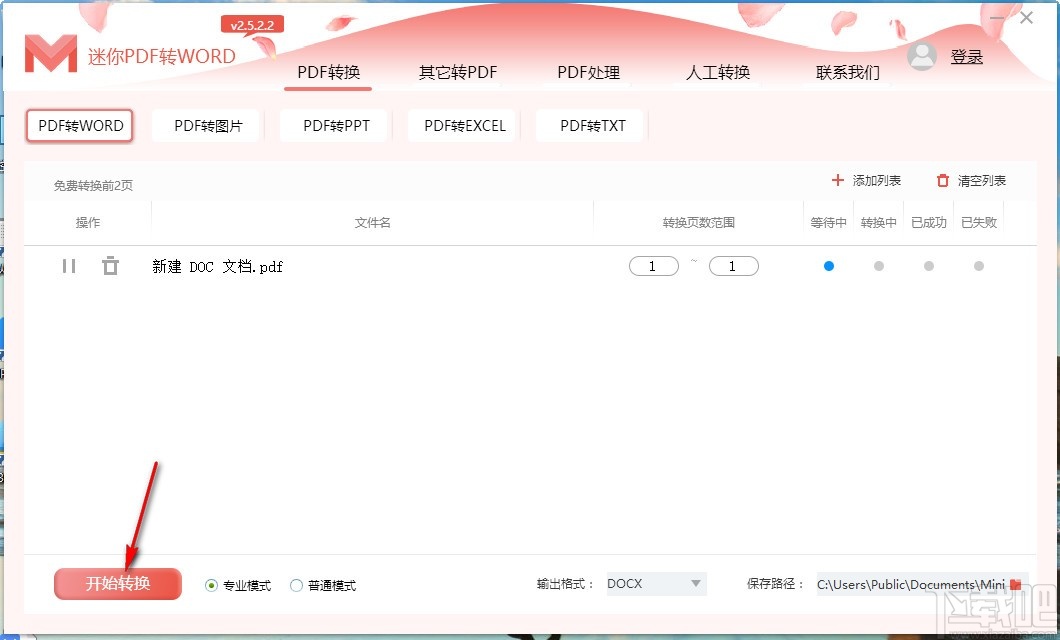The image size is (1060, 640).
Task: Select 普通模式 radio button
Action: click(x=296, y=585)
